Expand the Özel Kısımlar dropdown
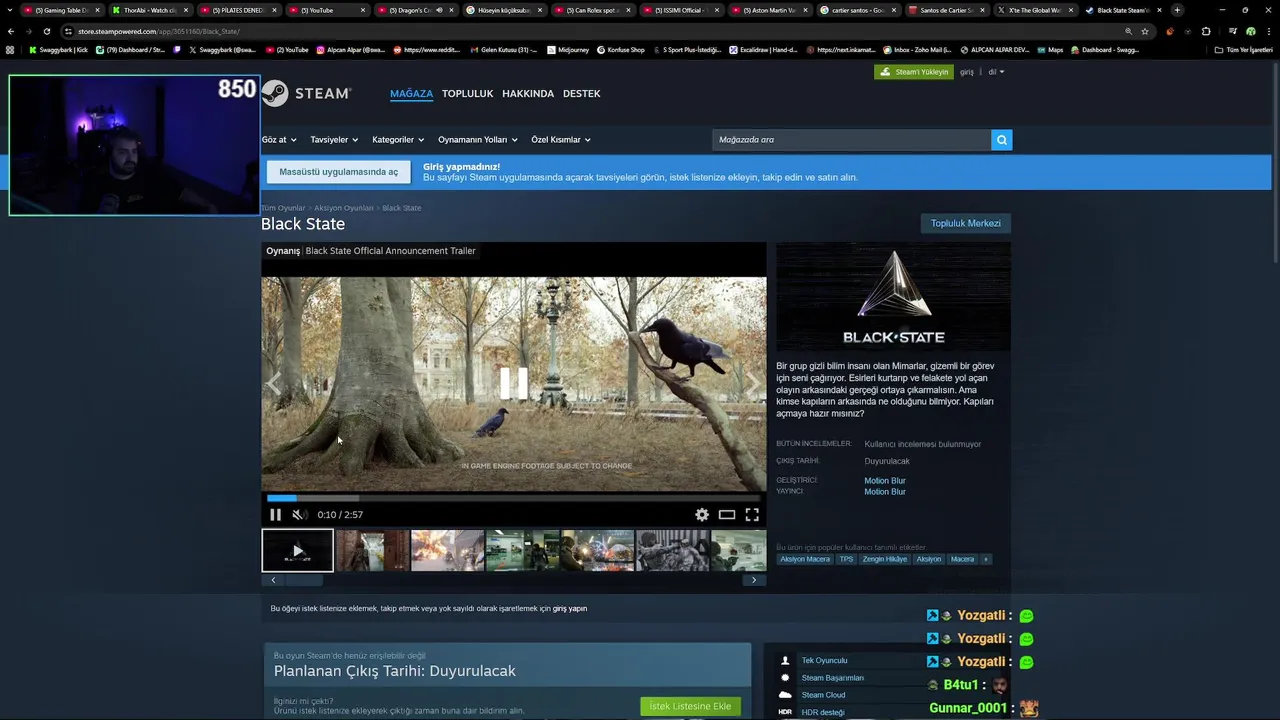Viewport: 1280px width, 720px height. coord(561,140)
